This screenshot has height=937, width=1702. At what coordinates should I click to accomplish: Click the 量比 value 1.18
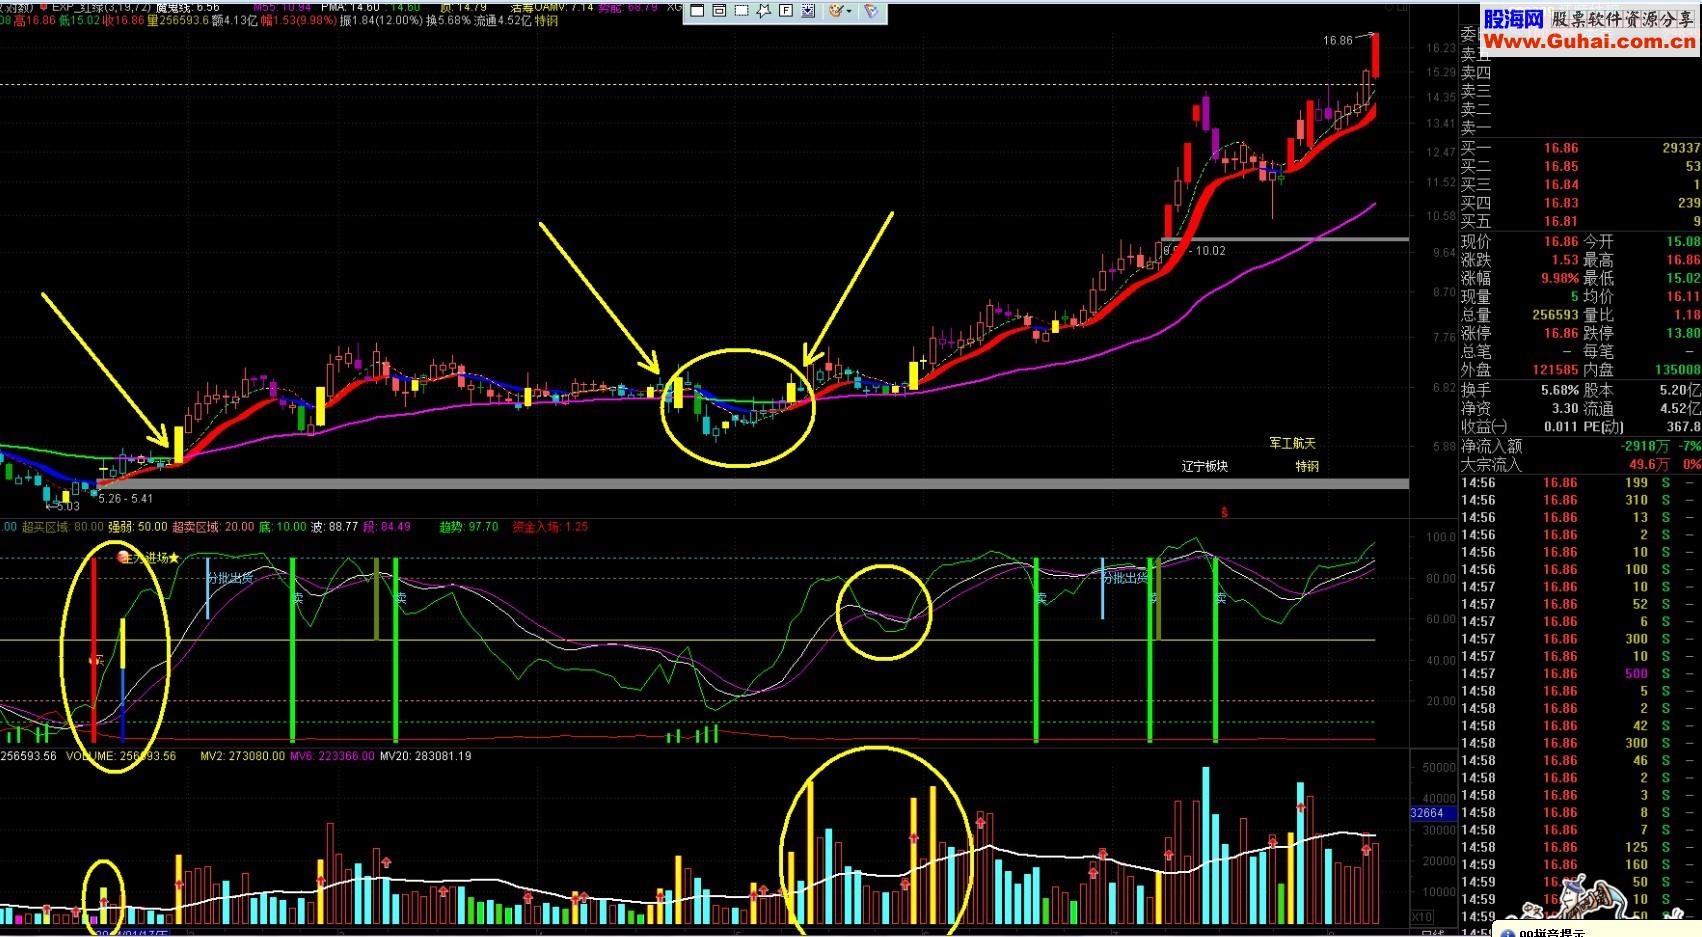click(x=1687, y=315)
